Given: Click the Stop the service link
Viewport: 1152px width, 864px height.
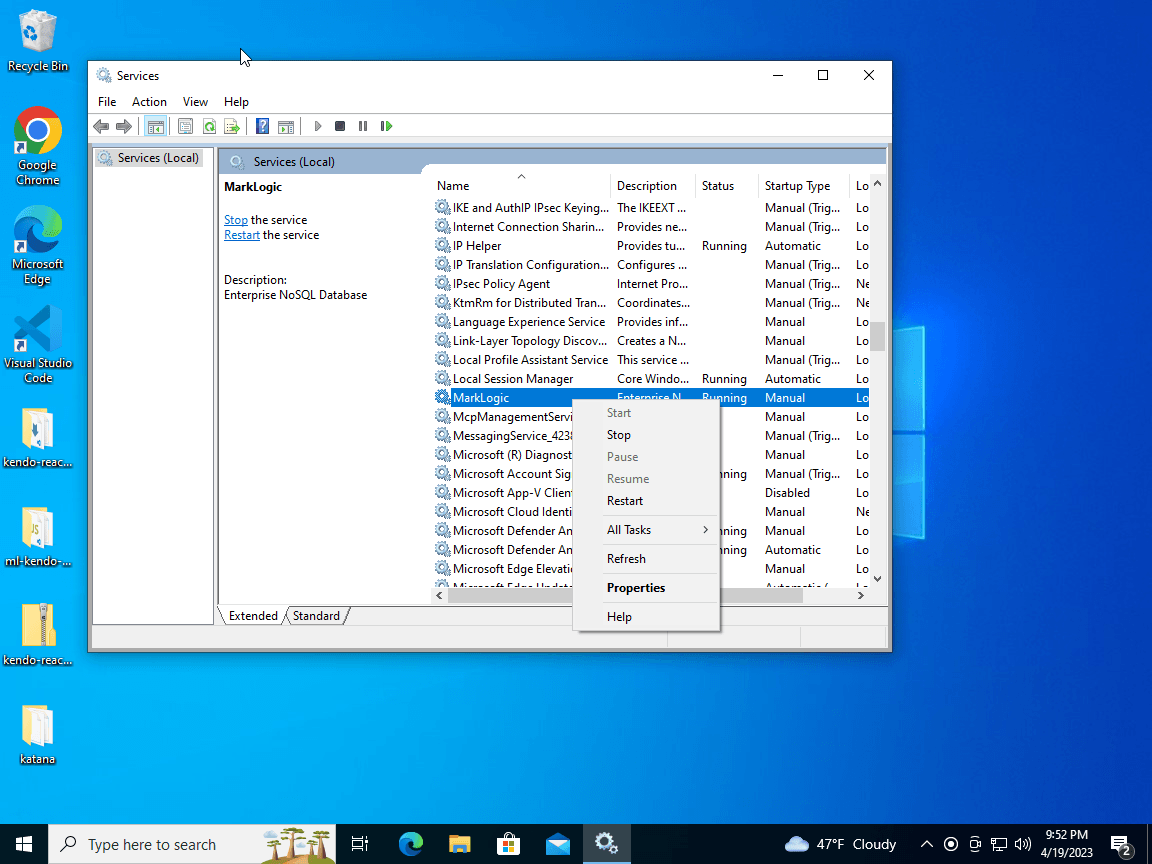Looking at the screenshot, I should pyautogui.click(x=235, y=220).
